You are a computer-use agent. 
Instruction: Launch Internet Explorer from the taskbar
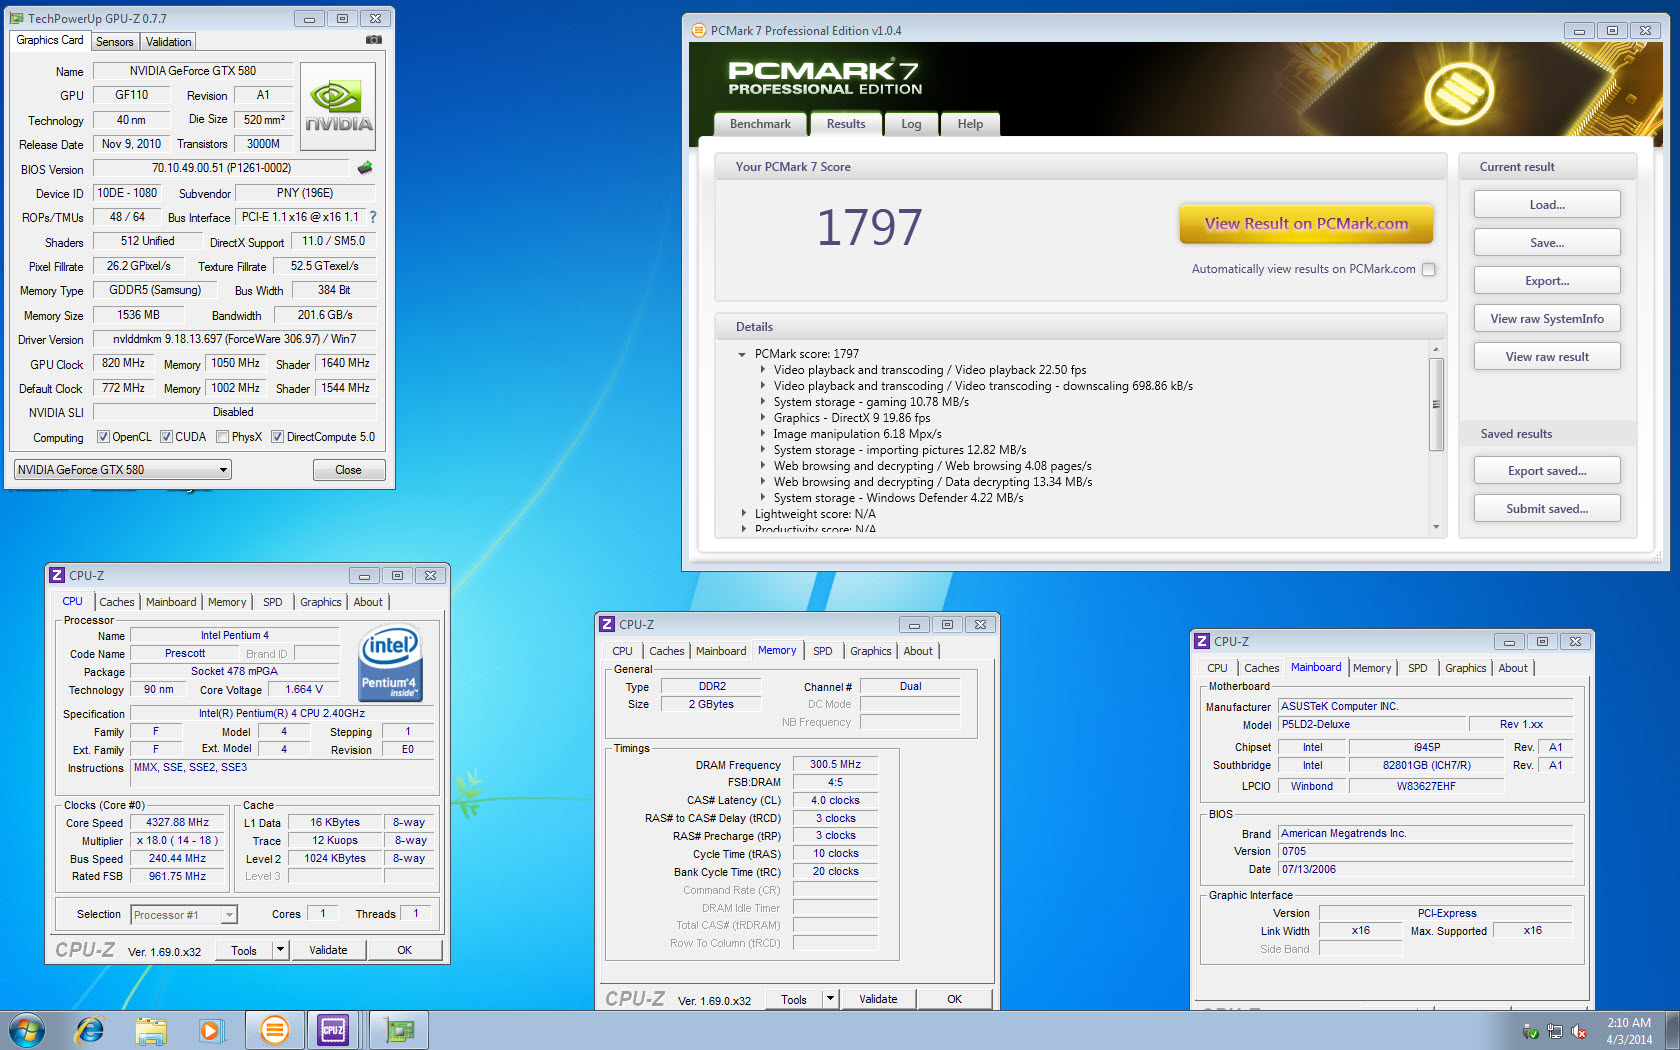point(90,1030)
